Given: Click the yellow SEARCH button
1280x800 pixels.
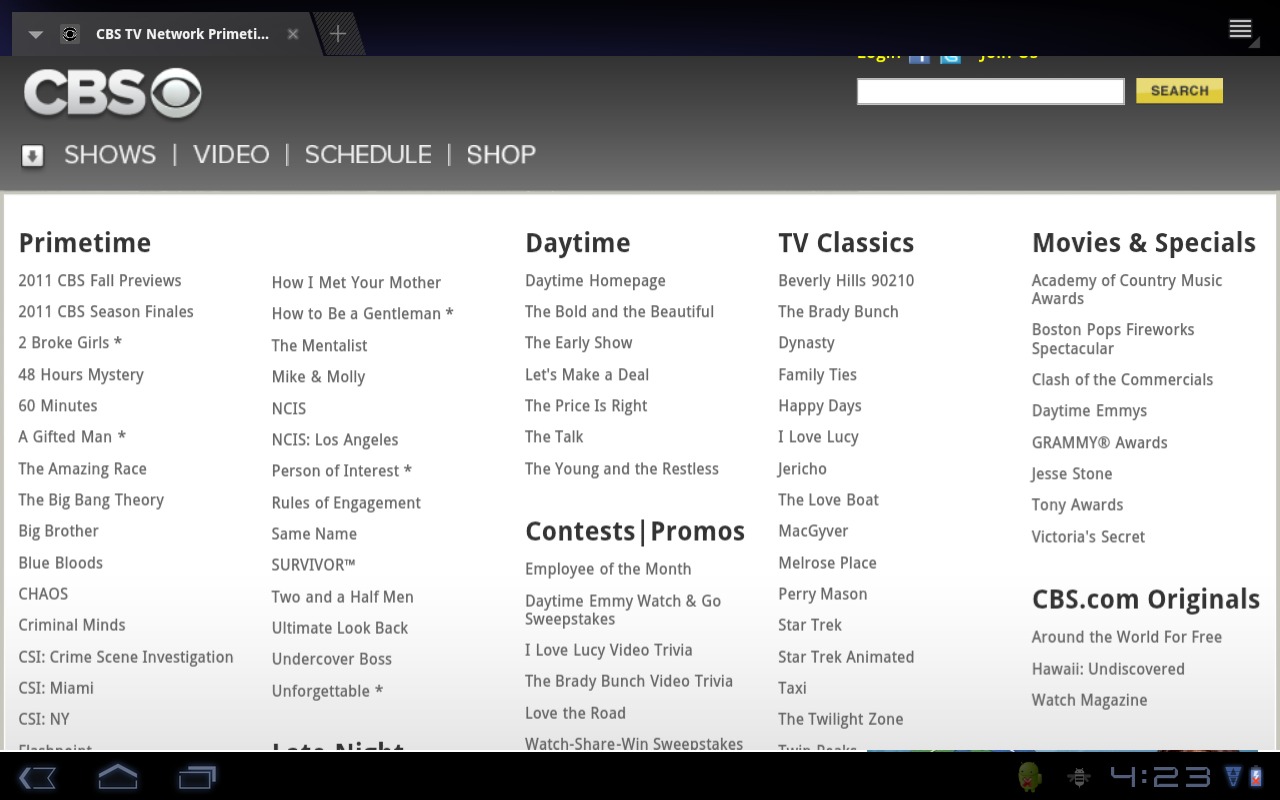Looking at the screenshot, I should point(1179,91).
